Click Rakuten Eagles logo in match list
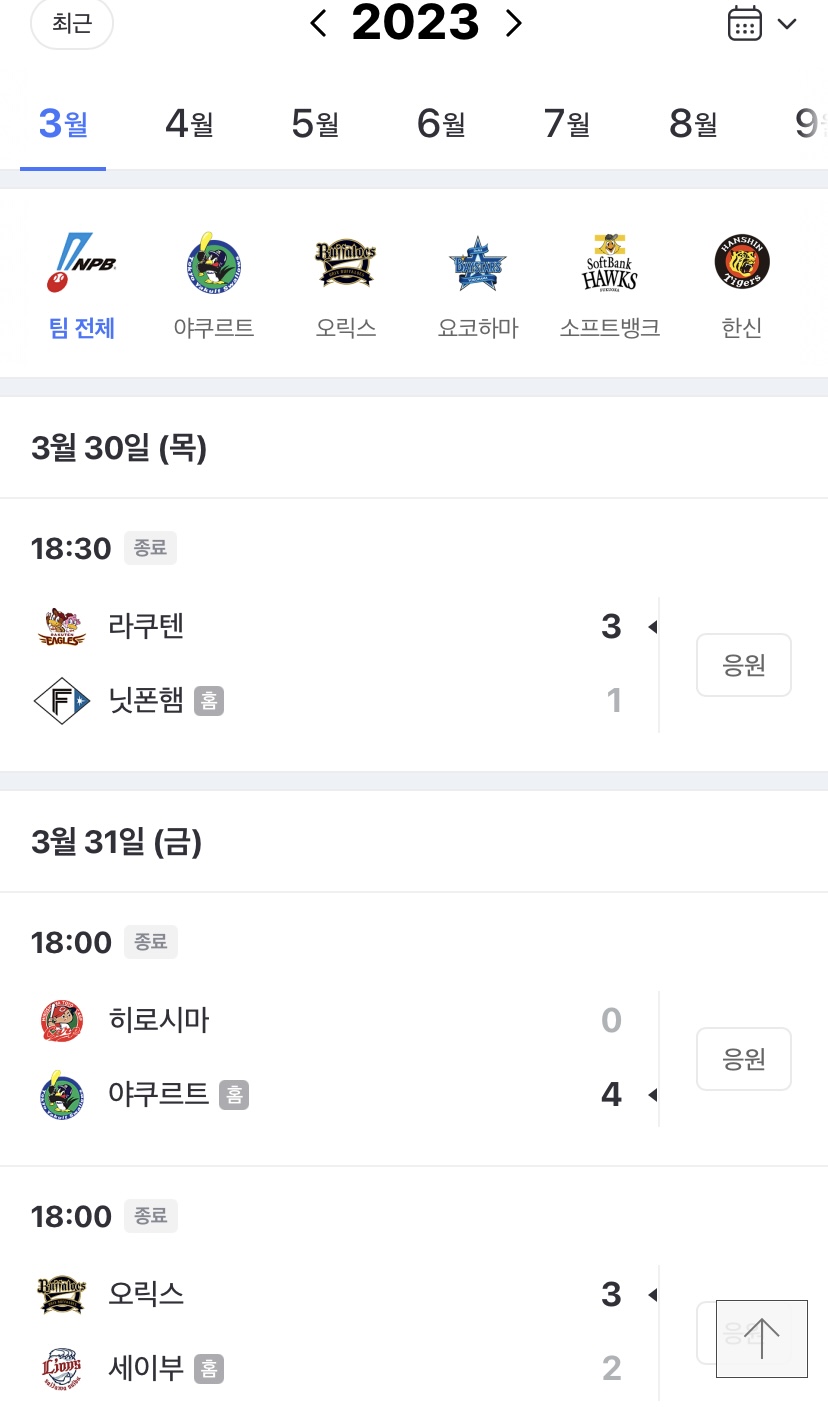Viewport: 828px width, 1407px height. coord(62,627)
